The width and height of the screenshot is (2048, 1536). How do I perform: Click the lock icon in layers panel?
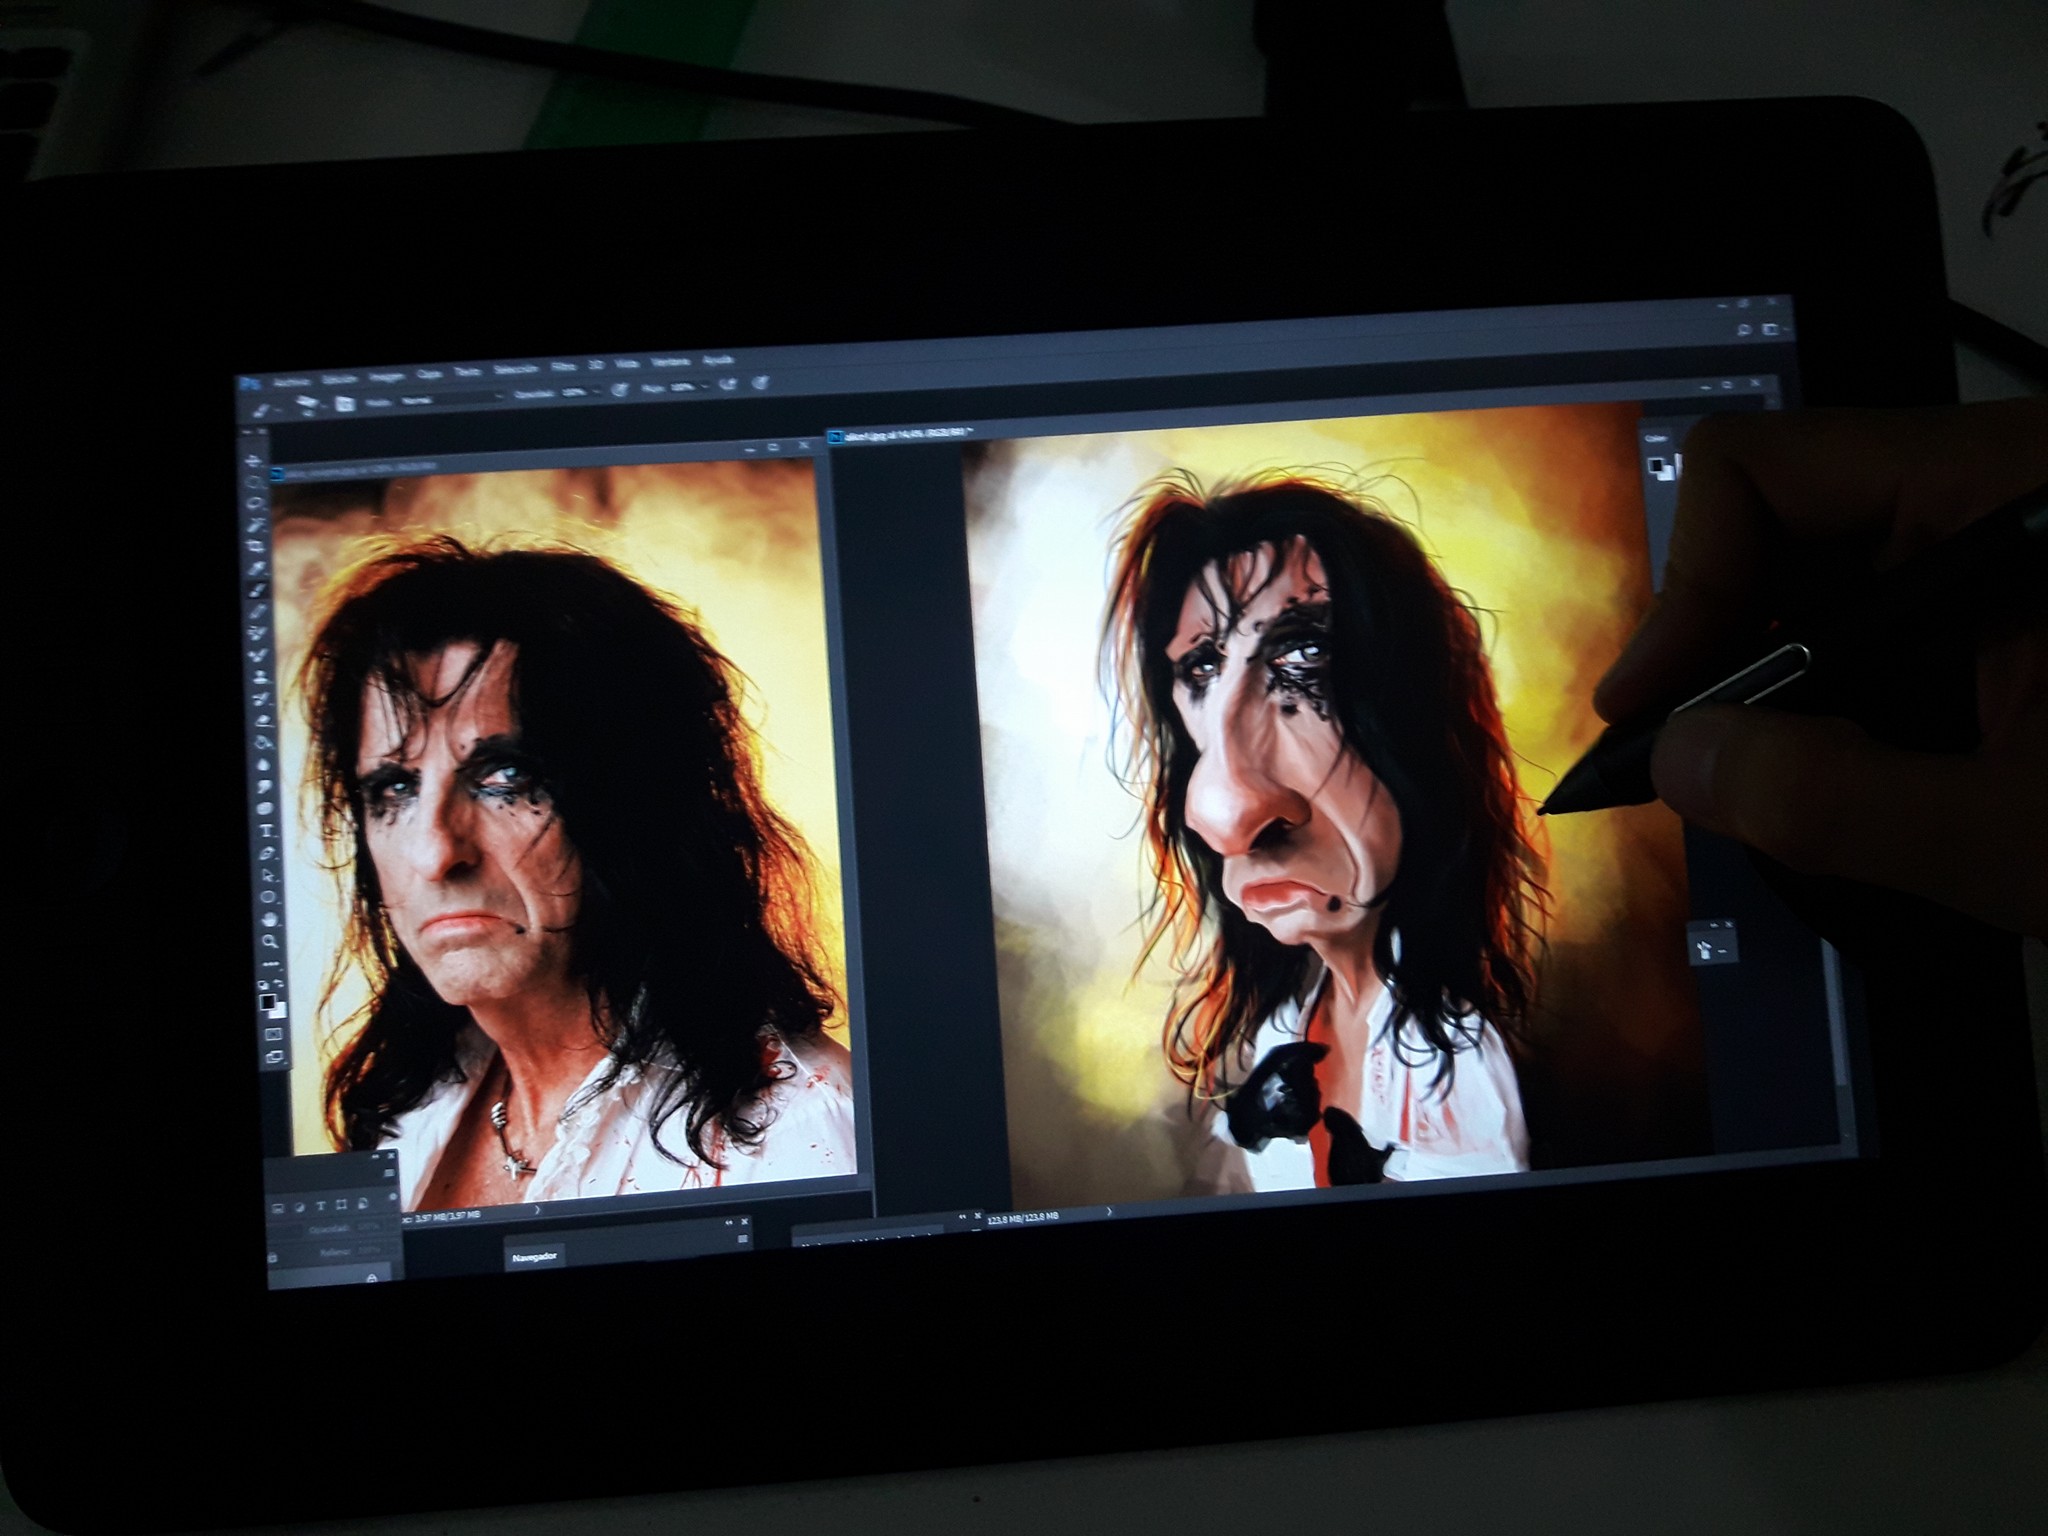coord(272,1258)
